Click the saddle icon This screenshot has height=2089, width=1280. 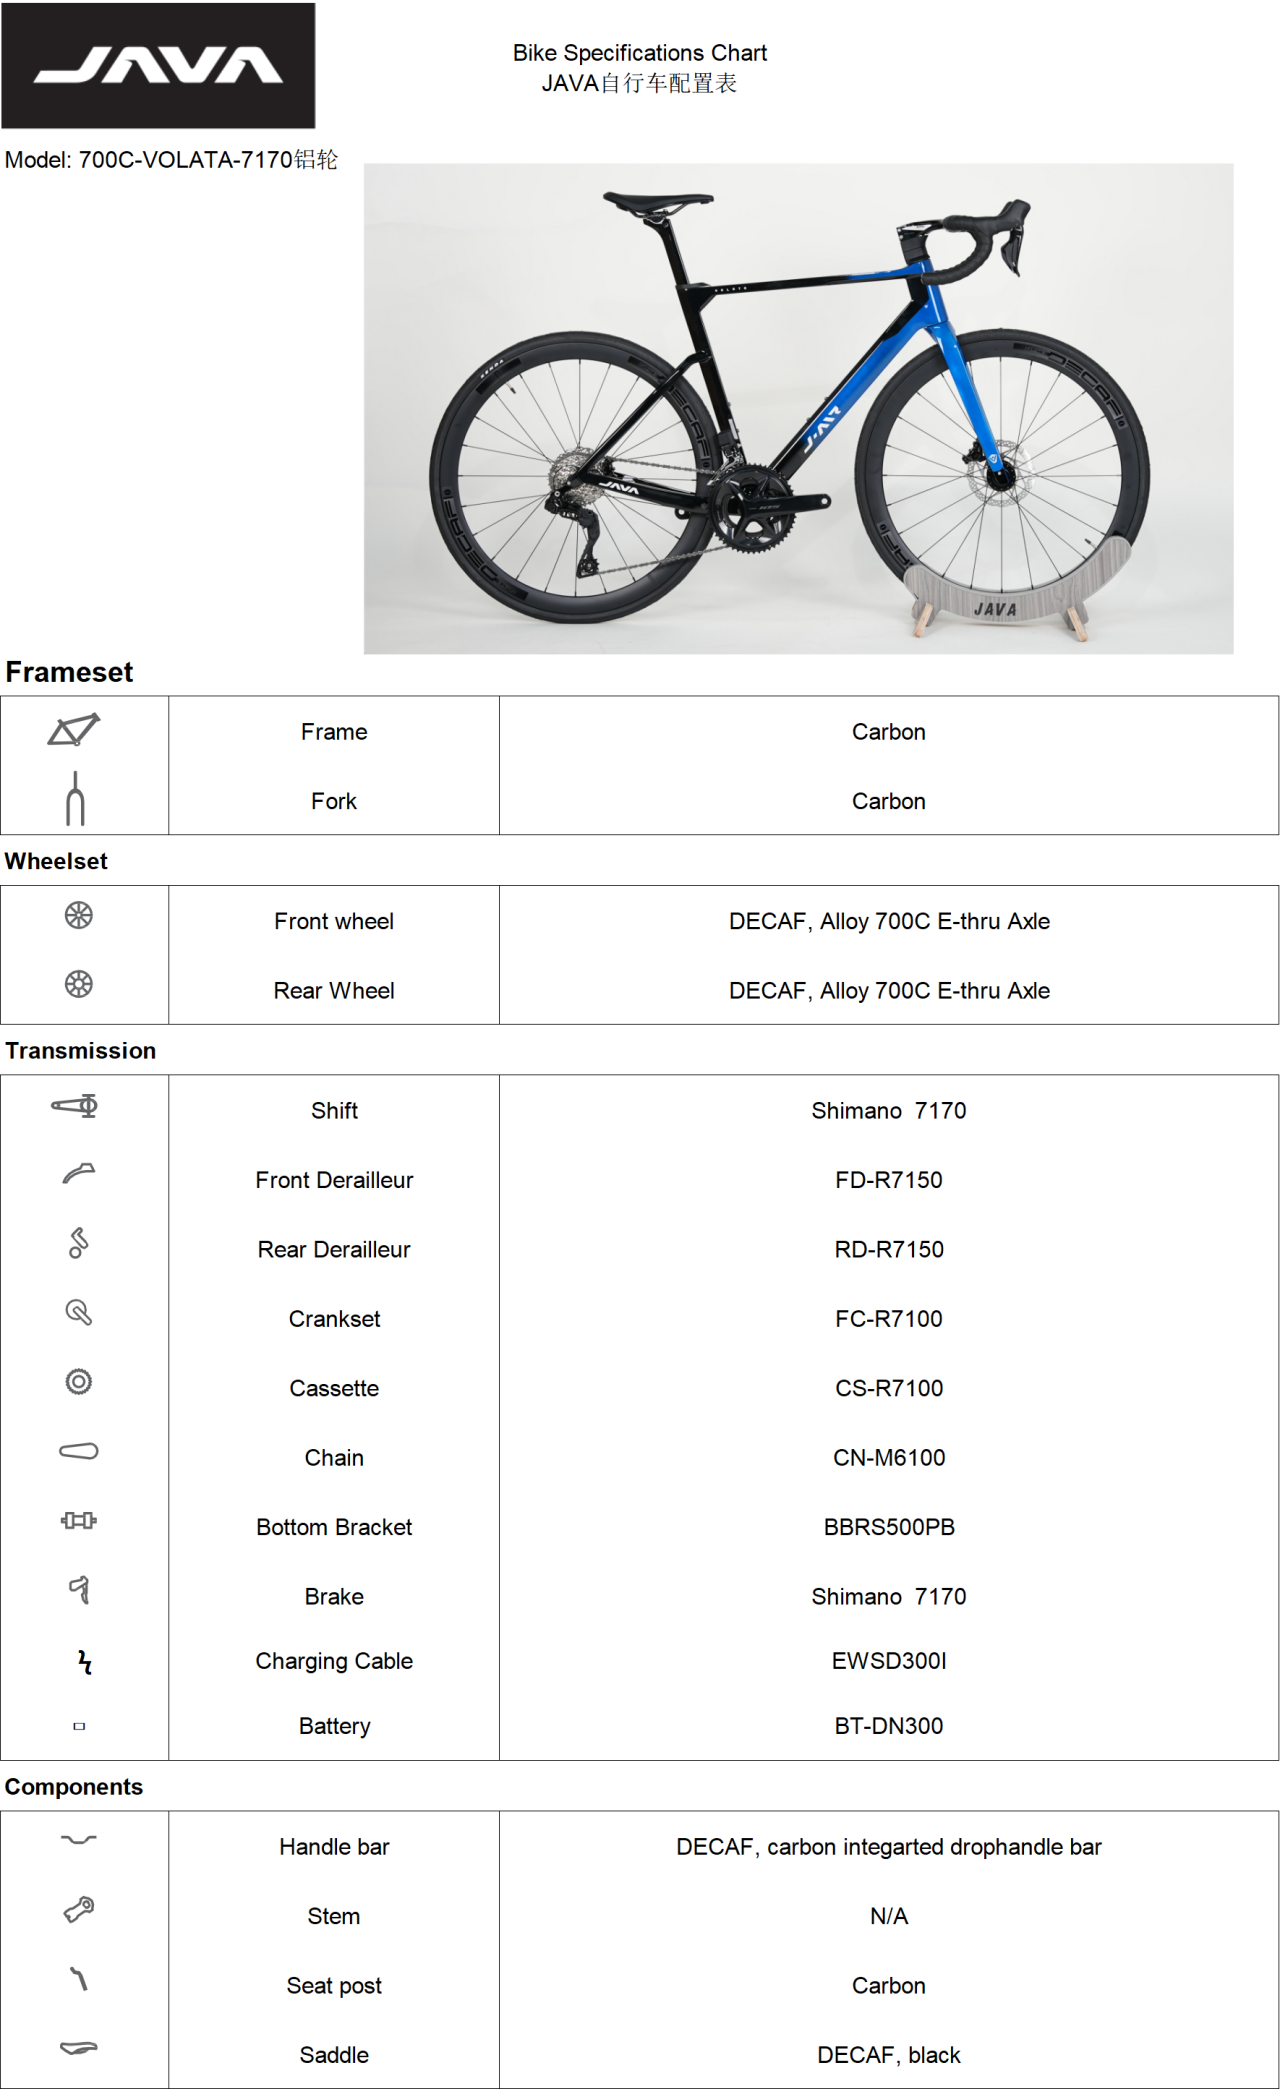pyautogui.click(x=78, y=2048)
